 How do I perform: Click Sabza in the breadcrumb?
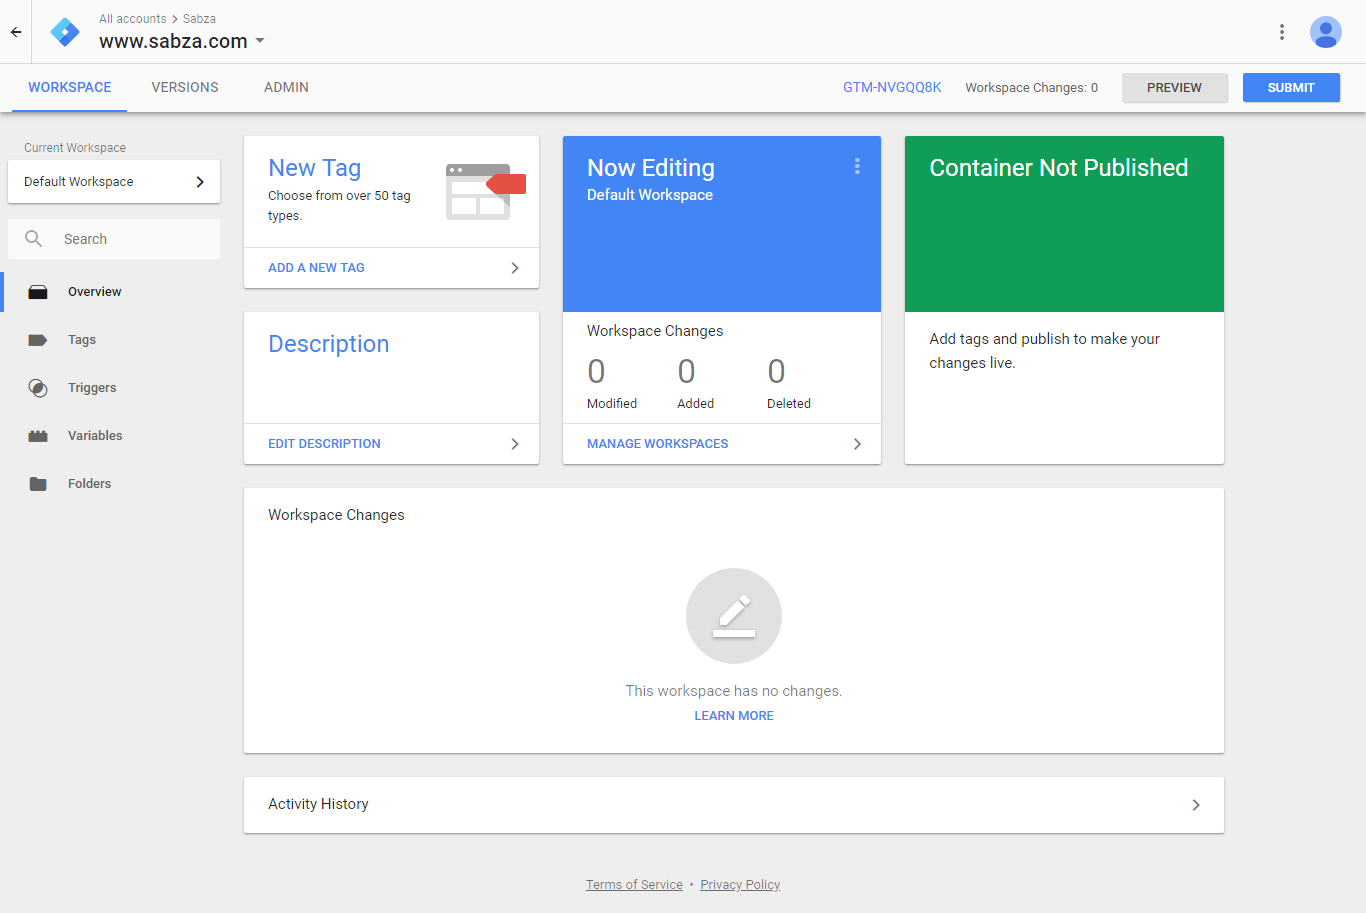(x=199, y=19)
